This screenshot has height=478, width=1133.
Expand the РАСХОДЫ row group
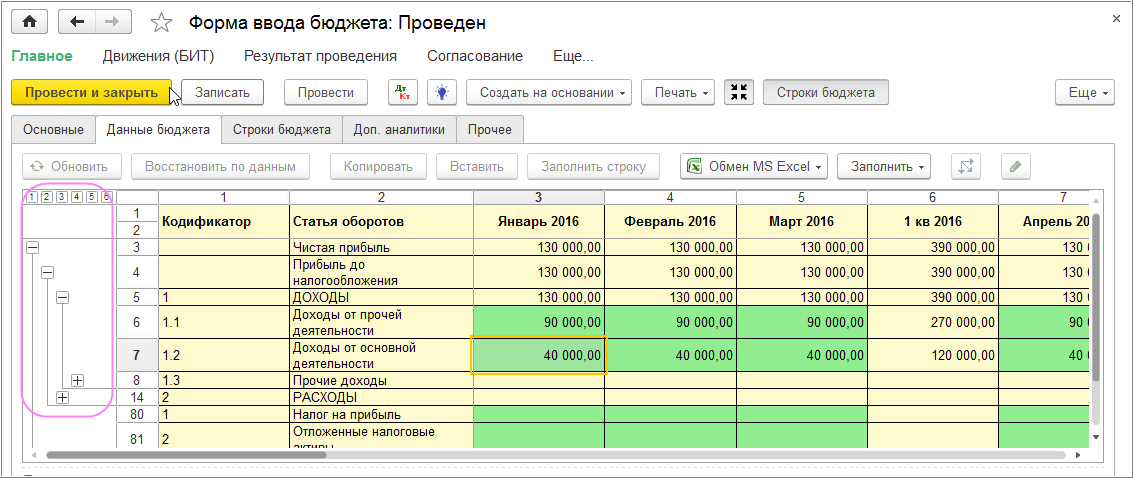(63, 397)
